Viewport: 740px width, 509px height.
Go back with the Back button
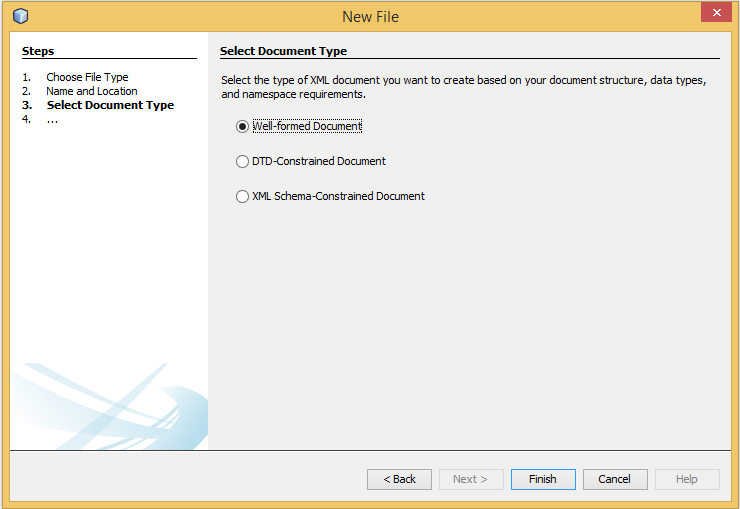[399, 479]
